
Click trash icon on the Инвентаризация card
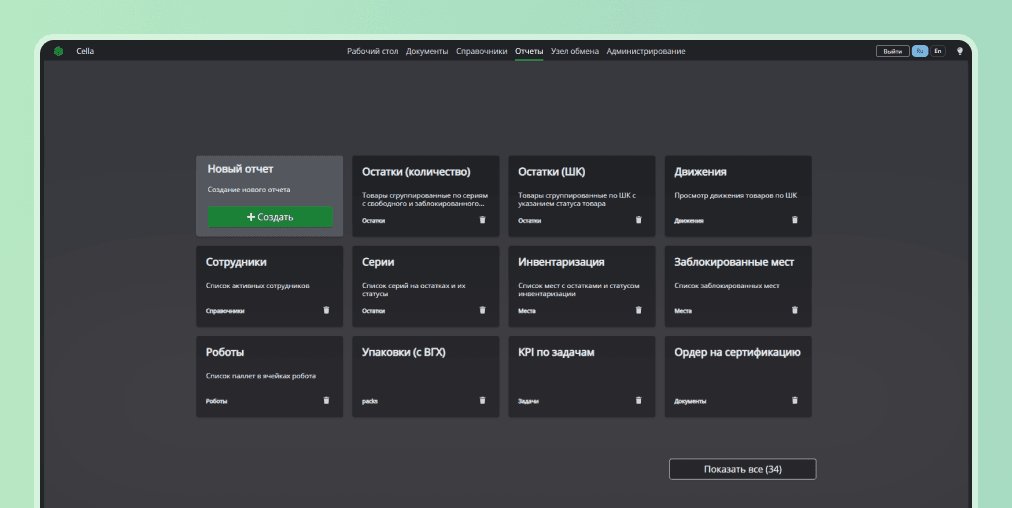click(639, 310)
